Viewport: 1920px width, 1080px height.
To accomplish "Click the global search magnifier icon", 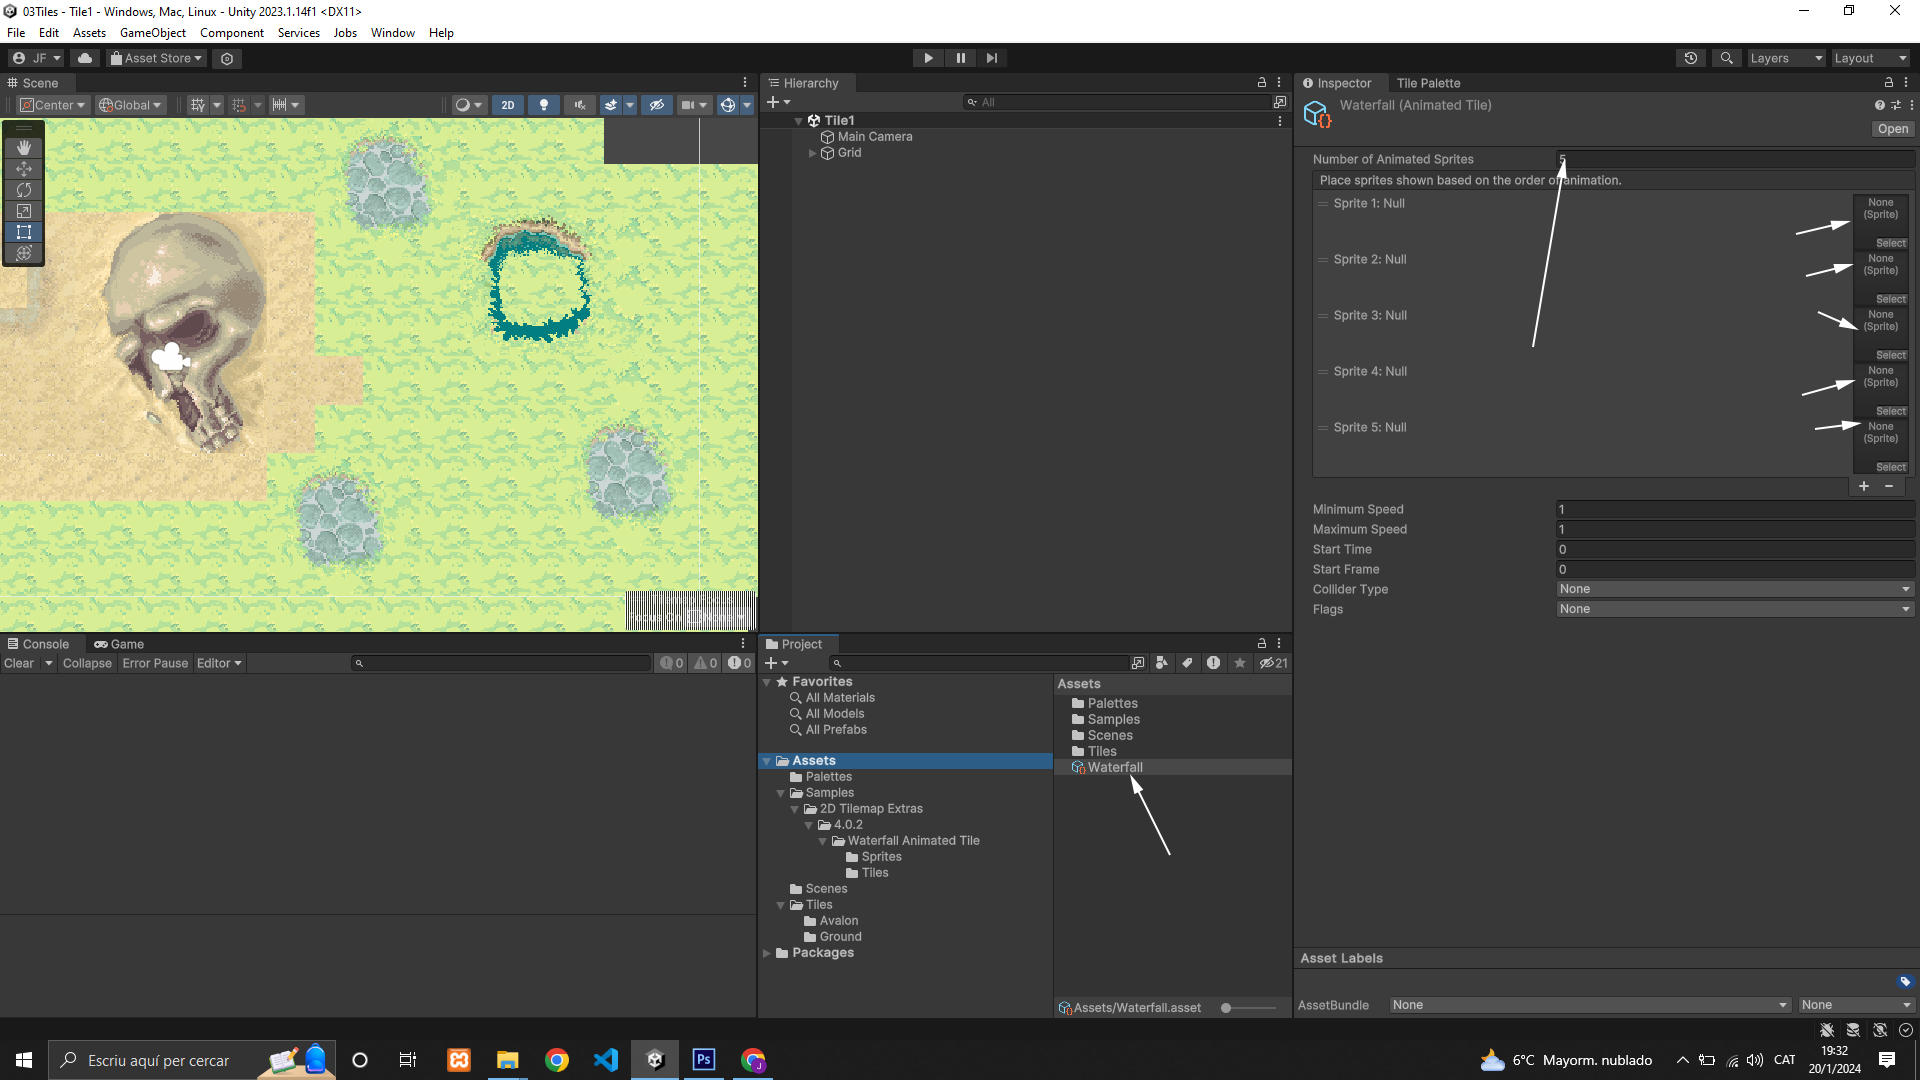I will pyautogui.click(x=1727, y=58).
